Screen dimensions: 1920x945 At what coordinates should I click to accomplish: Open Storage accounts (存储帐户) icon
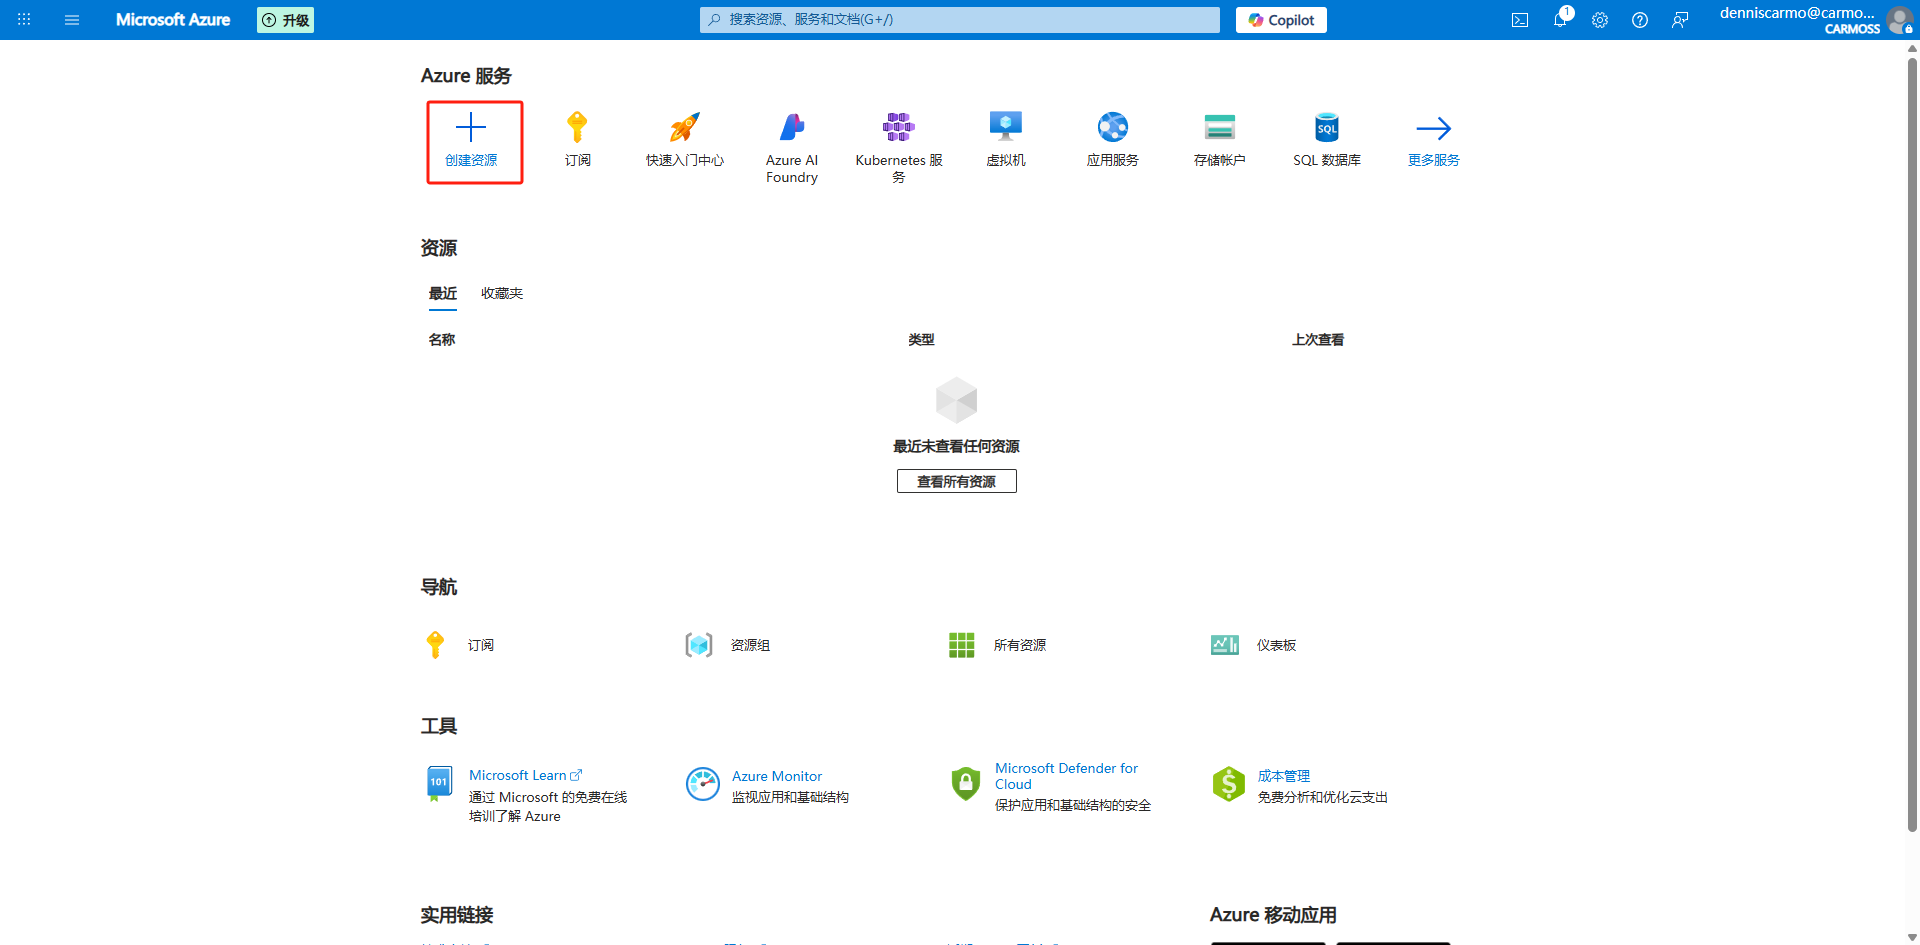(x=1219, y=128)
